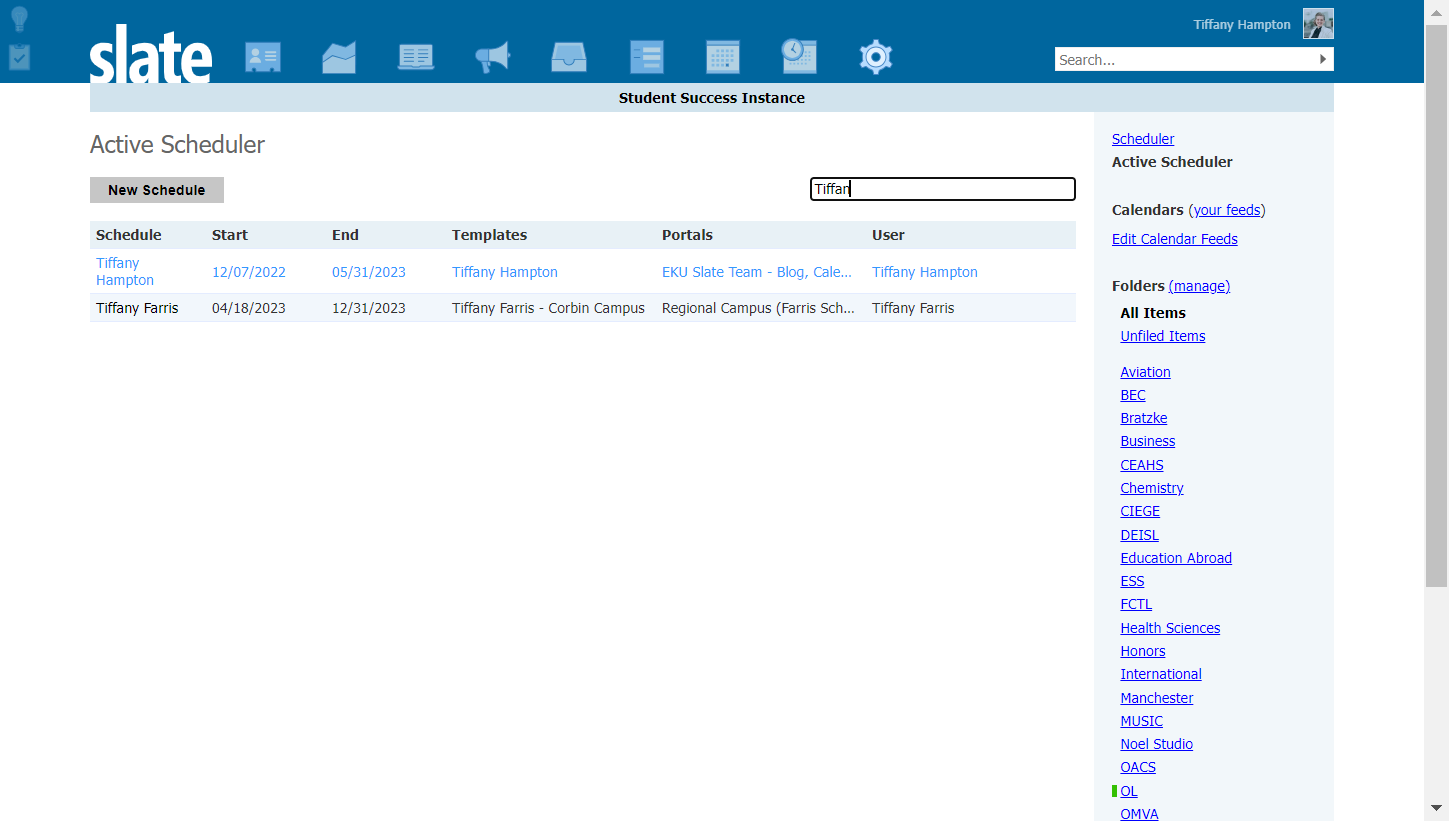
Task: Click the Tiffany Hampton profile photo
Action: click(1318, 24)
